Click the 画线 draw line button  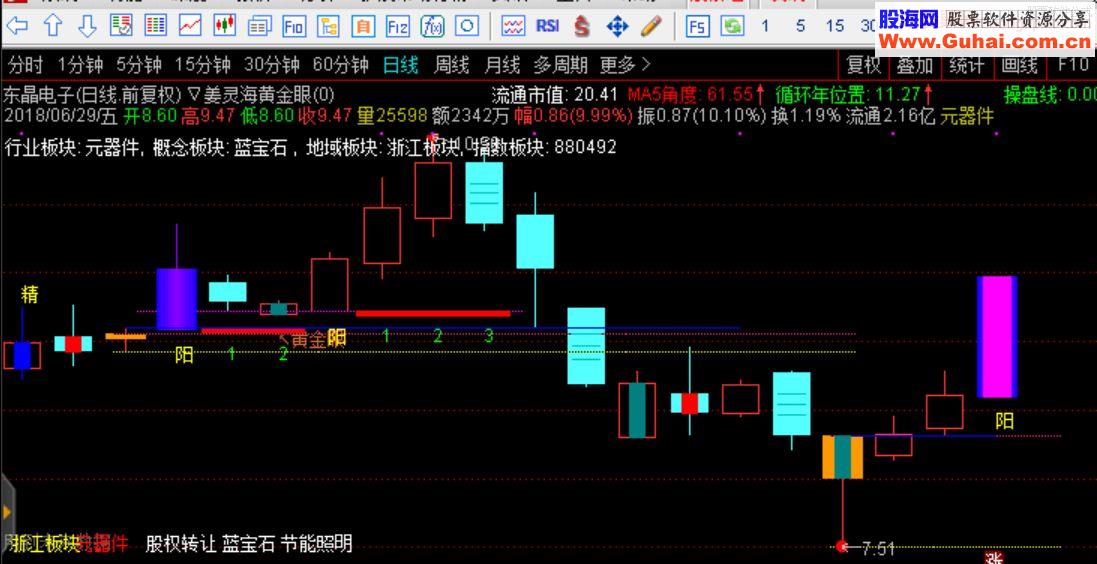coord(1019,66)
